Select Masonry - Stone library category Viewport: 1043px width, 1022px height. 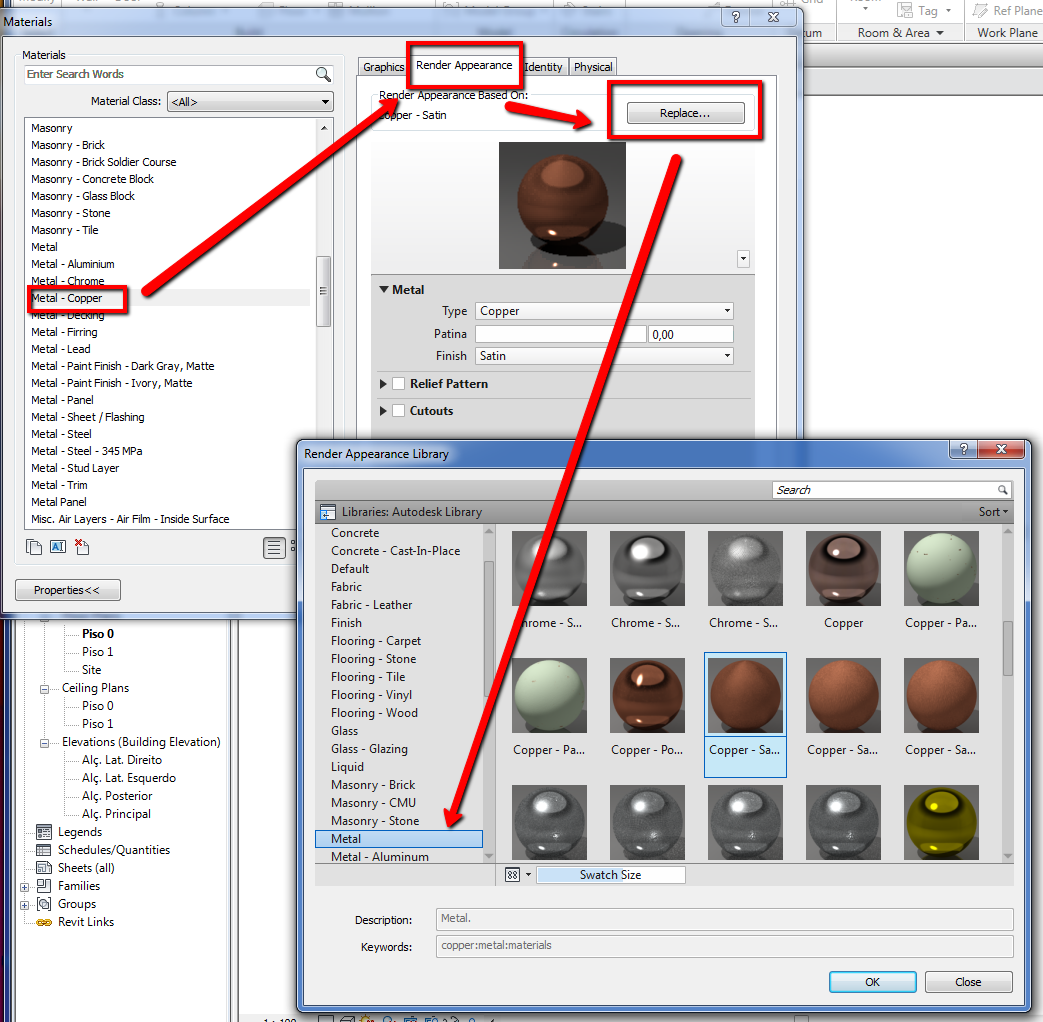(375, 821)
